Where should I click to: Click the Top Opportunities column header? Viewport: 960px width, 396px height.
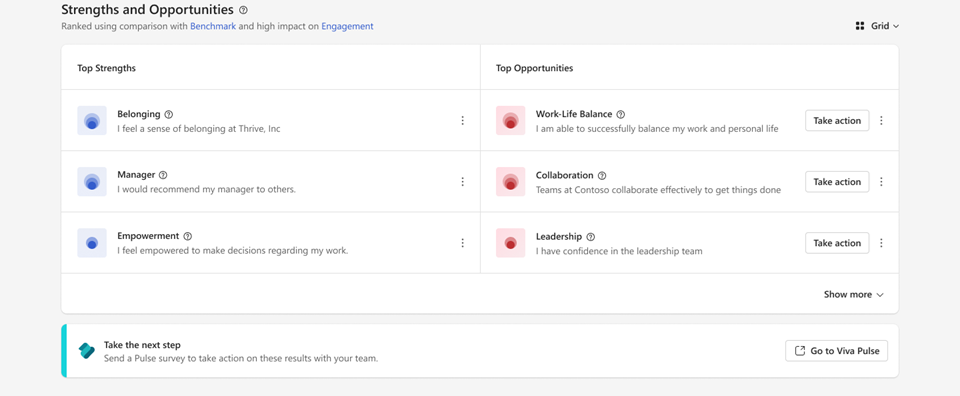(x=534, y=68)
